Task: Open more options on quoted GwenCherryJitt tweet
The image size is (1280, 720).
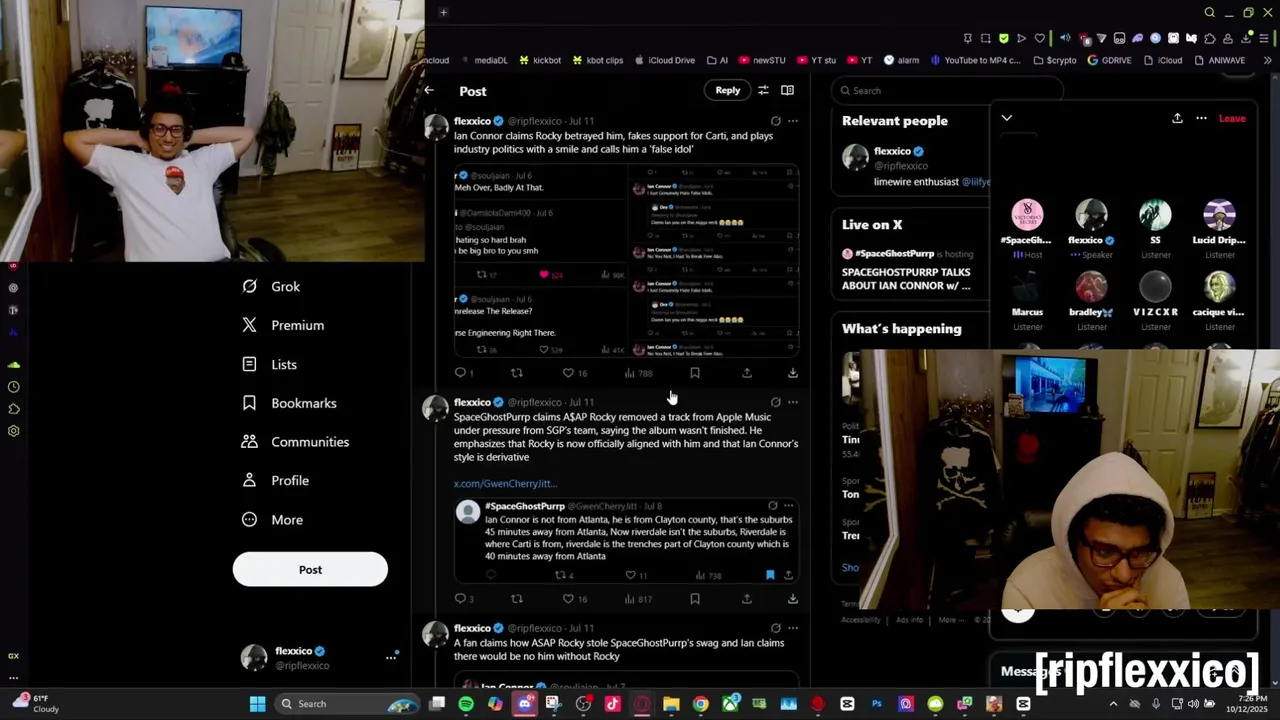Action: click(789, 506)
